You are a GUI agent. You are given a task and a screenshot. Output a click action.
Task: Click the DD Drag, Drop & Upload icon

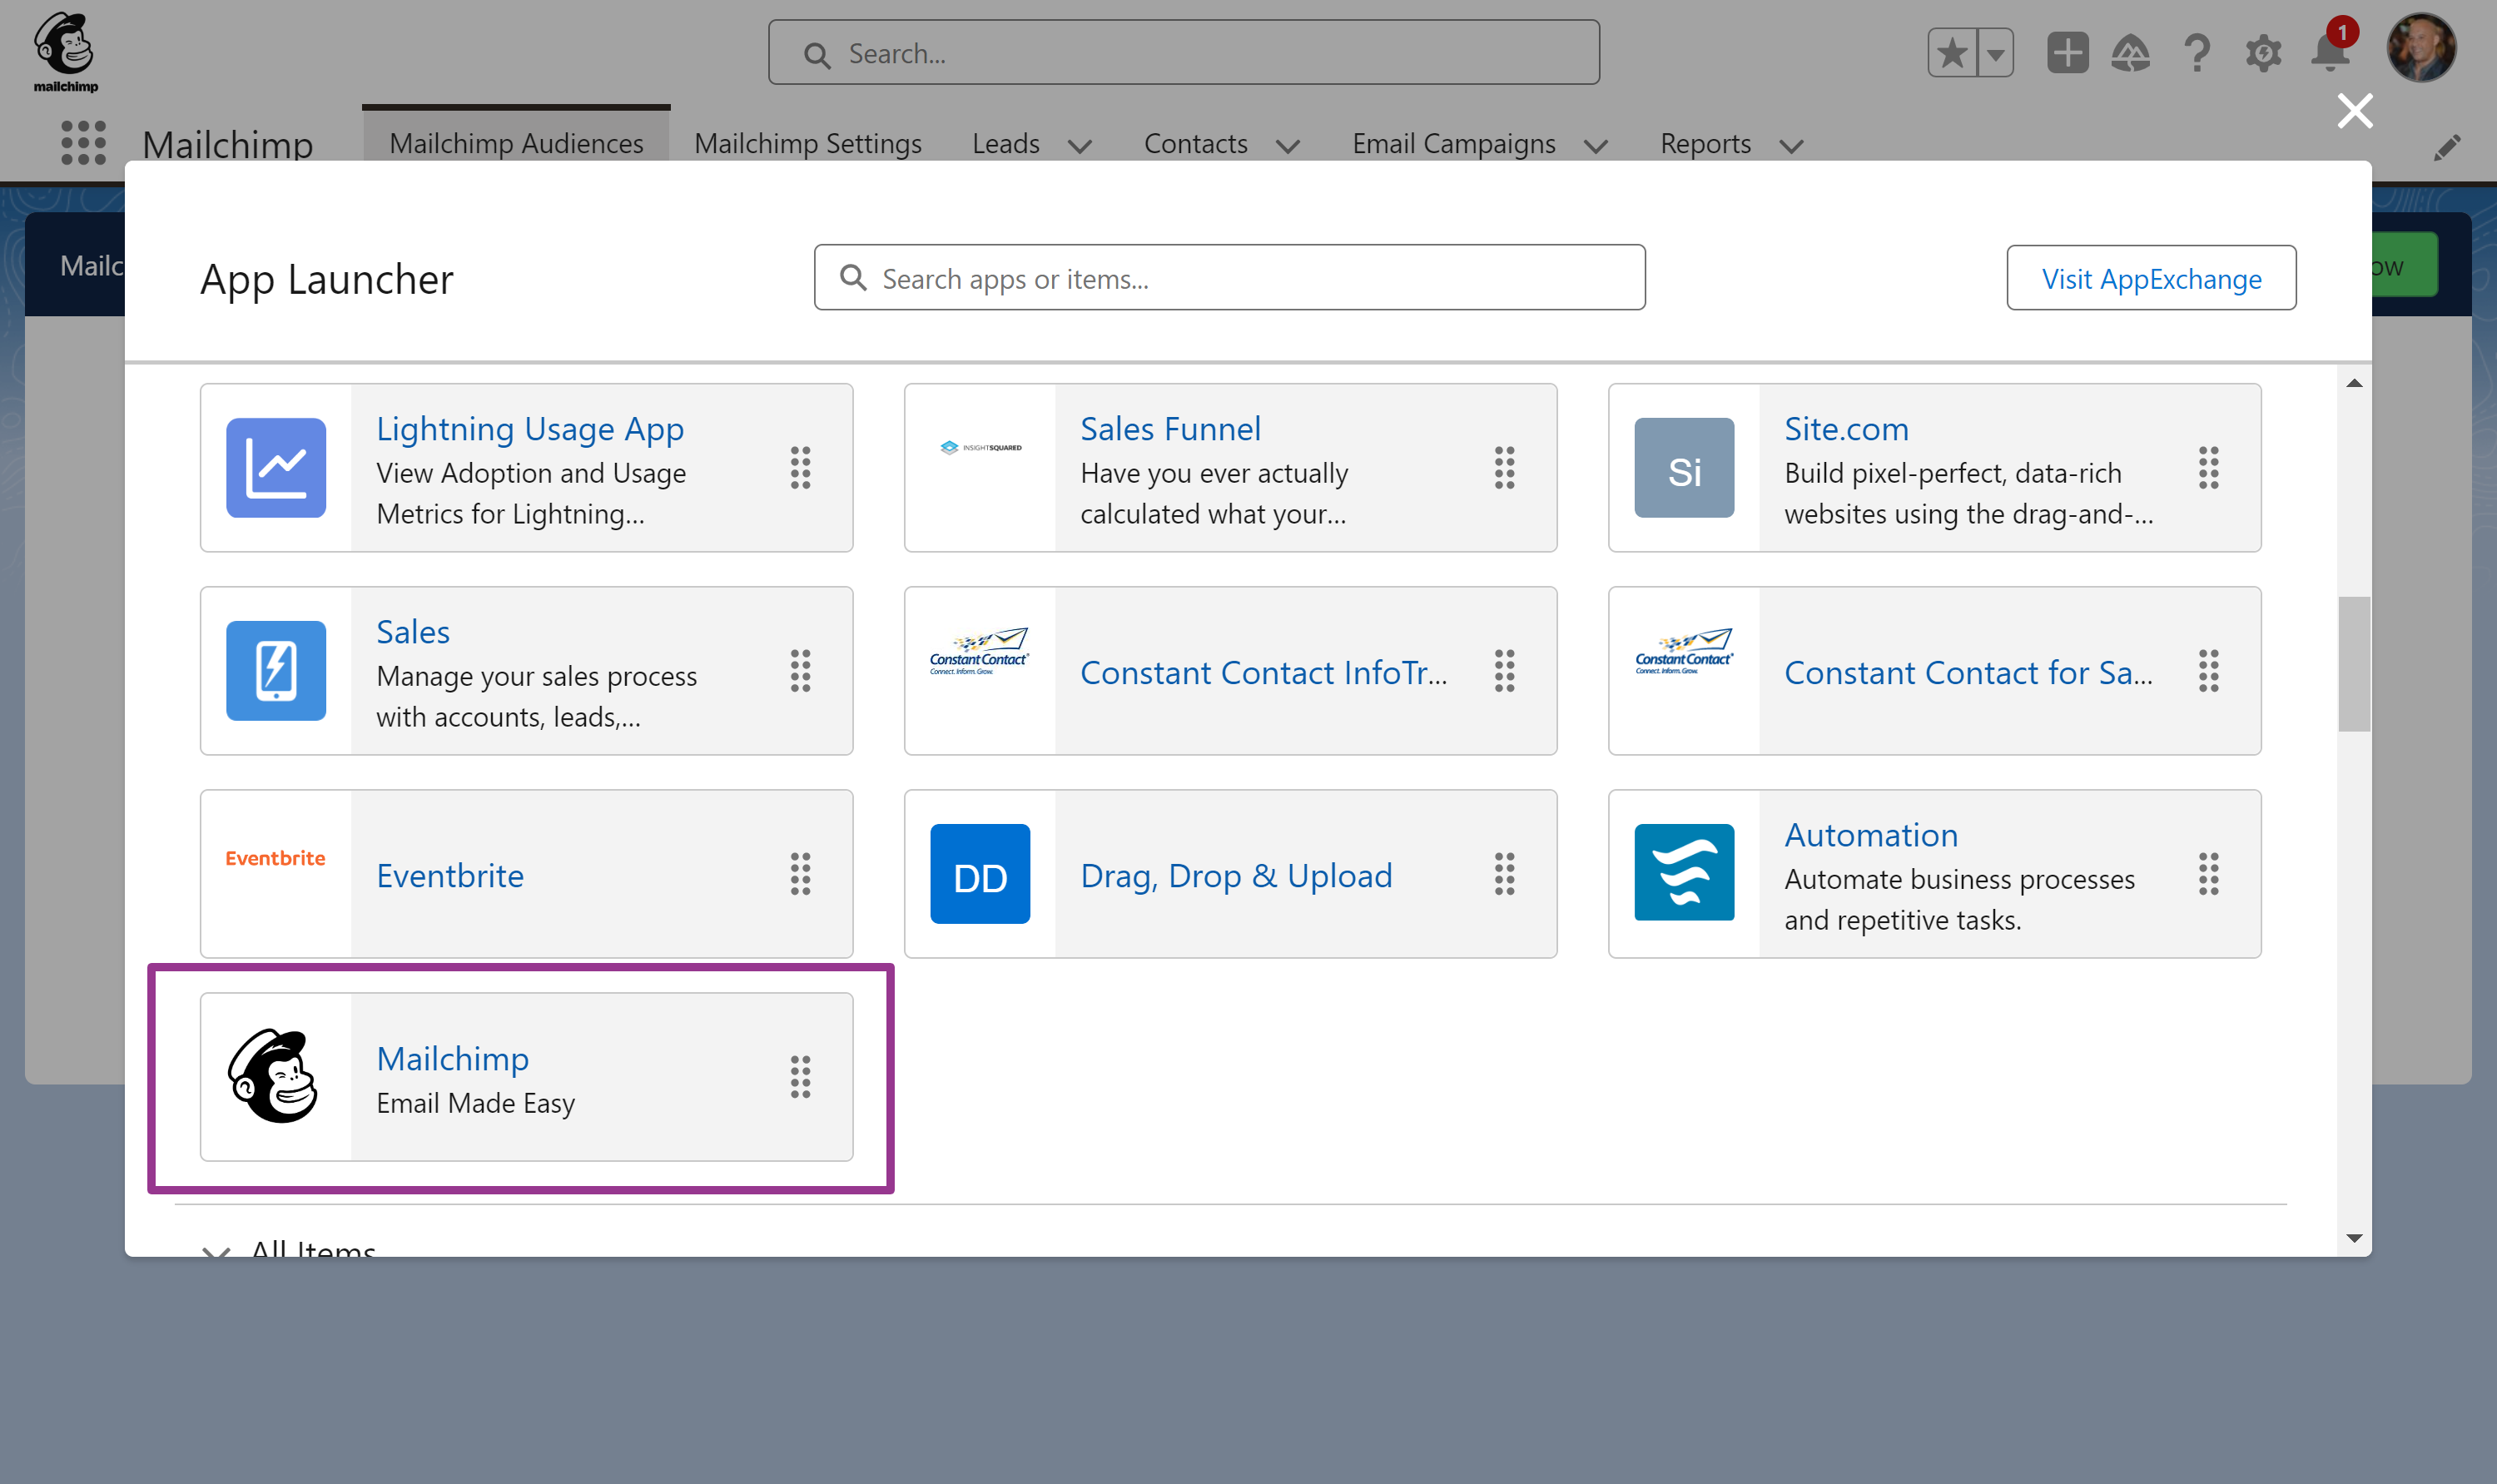980,874
